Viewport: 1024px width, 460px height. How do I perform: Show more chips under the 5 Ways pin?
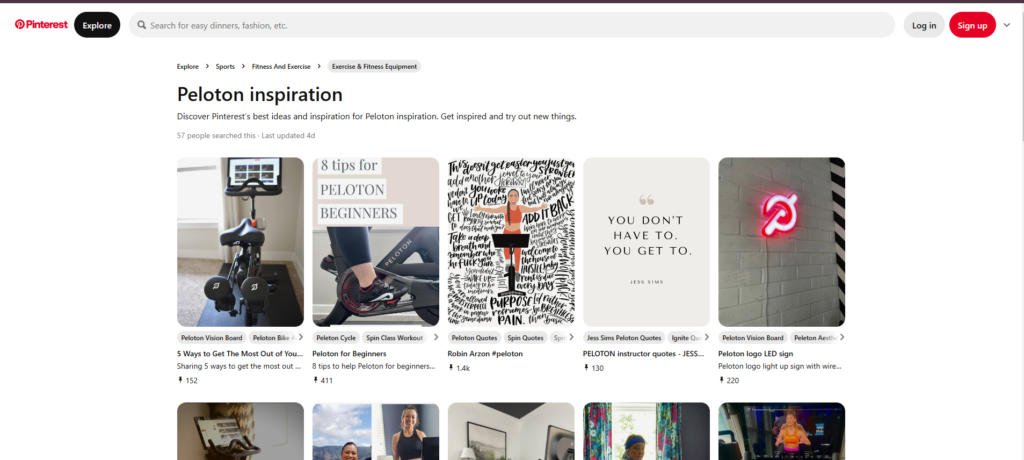(x=300, y=337)
